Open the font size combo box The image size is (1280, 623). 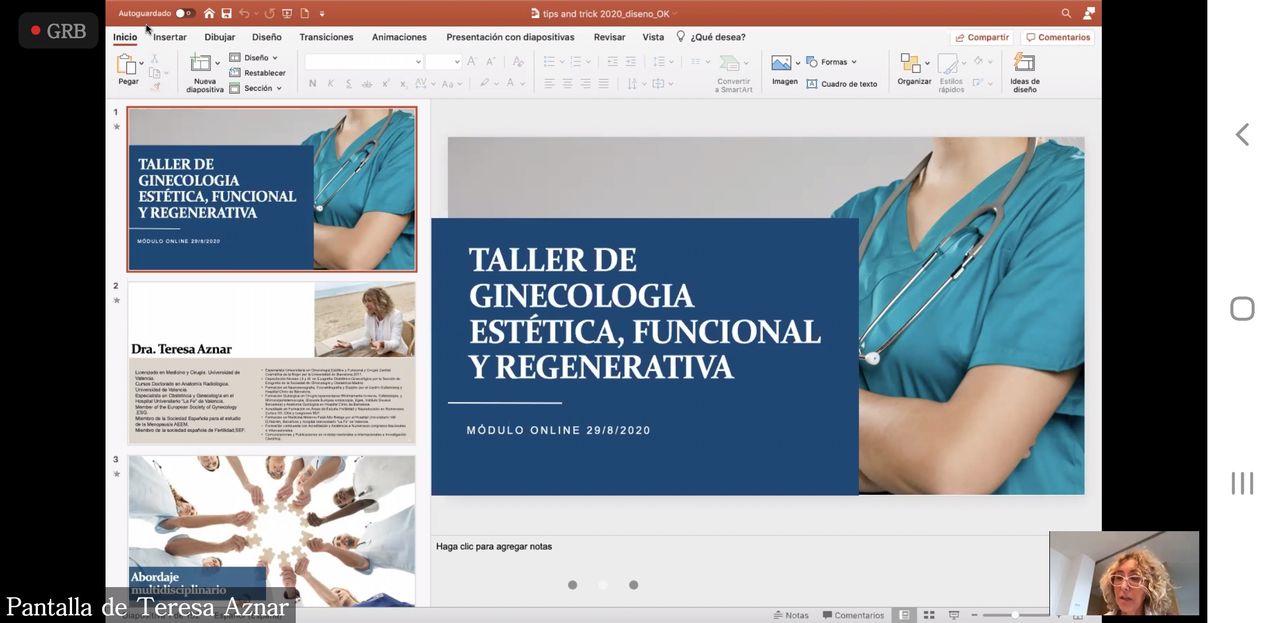point(442,62)
